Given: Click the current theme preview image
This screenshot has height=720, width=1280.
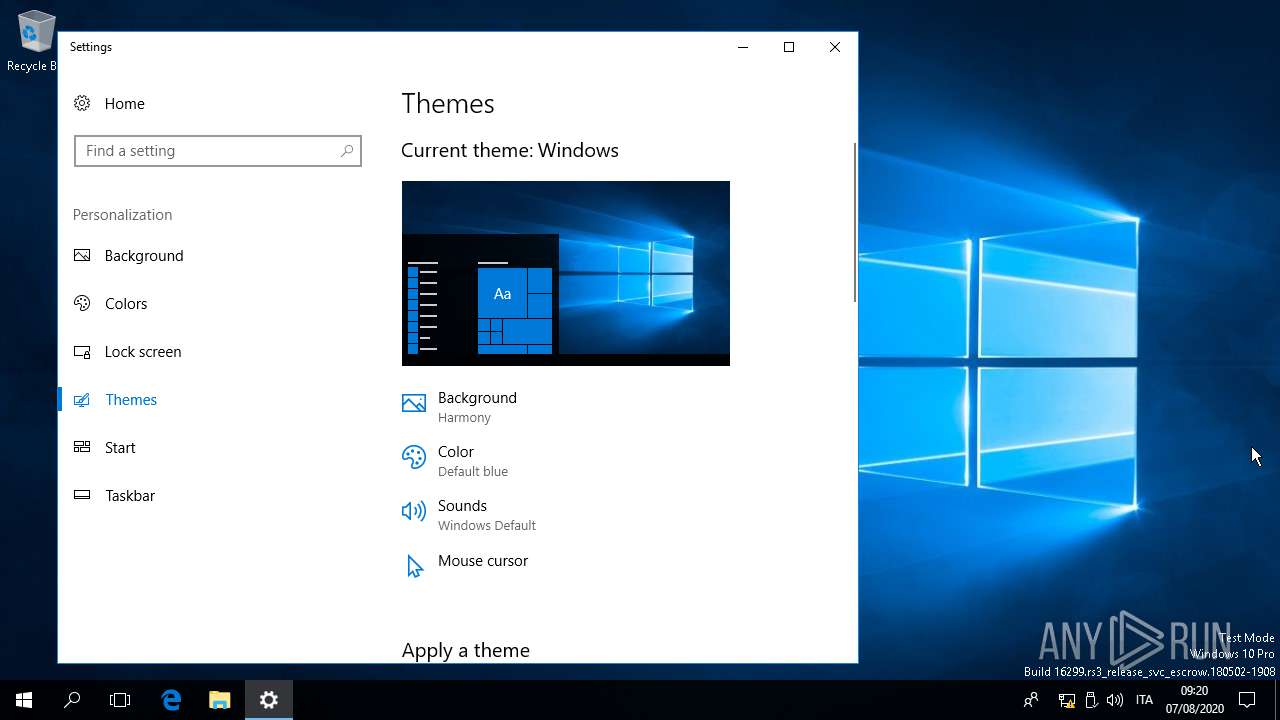Looking at the screenshot, I should (566, 273).
